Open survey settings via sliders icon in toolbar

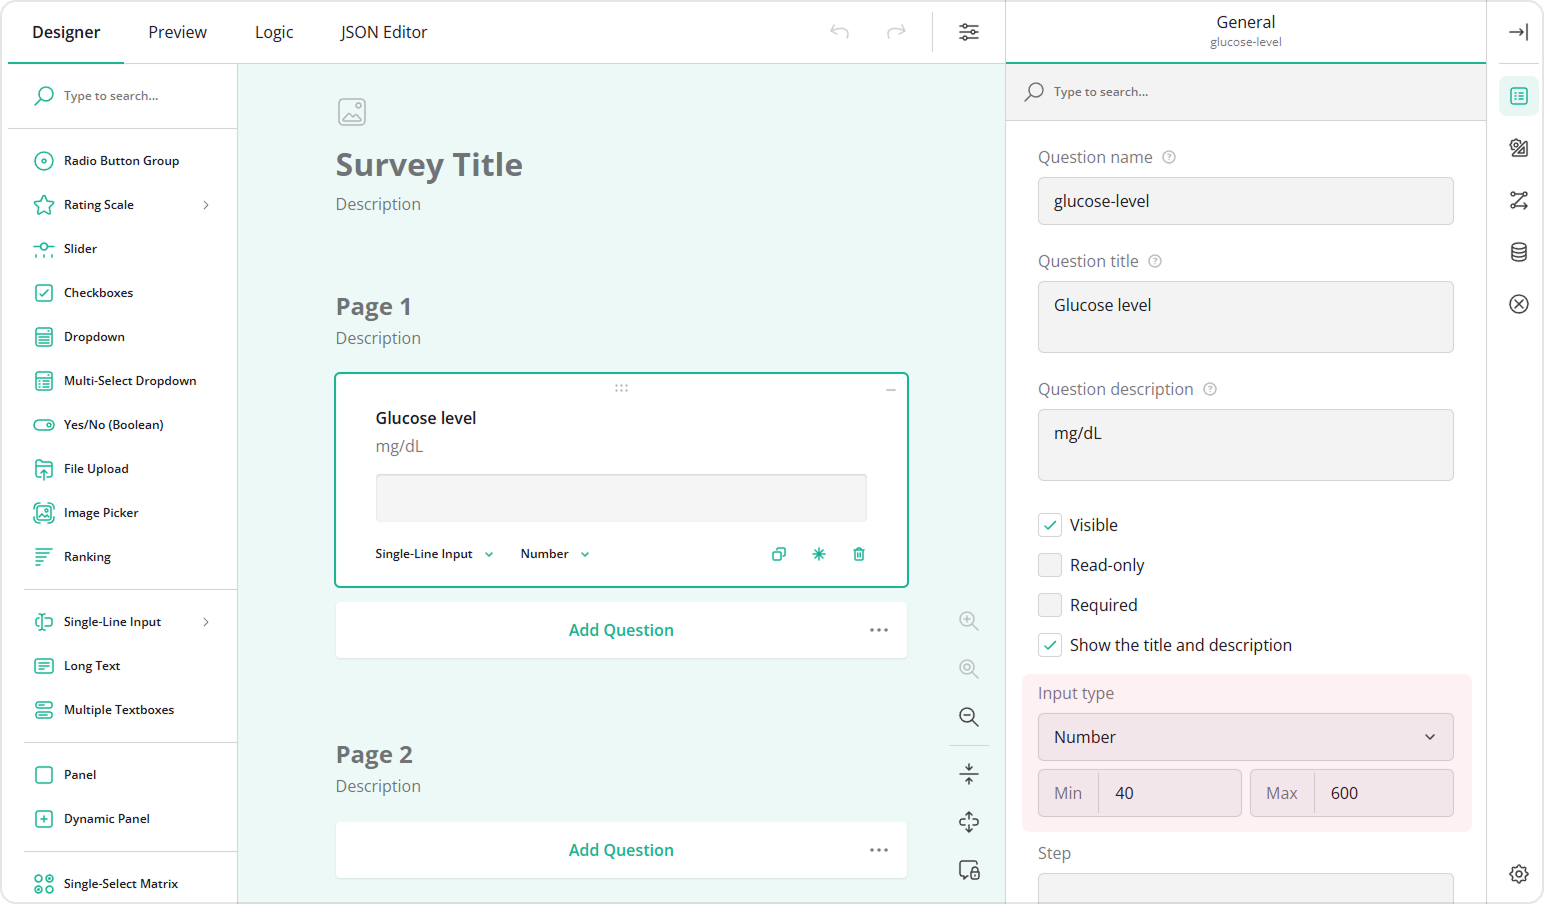968,31
